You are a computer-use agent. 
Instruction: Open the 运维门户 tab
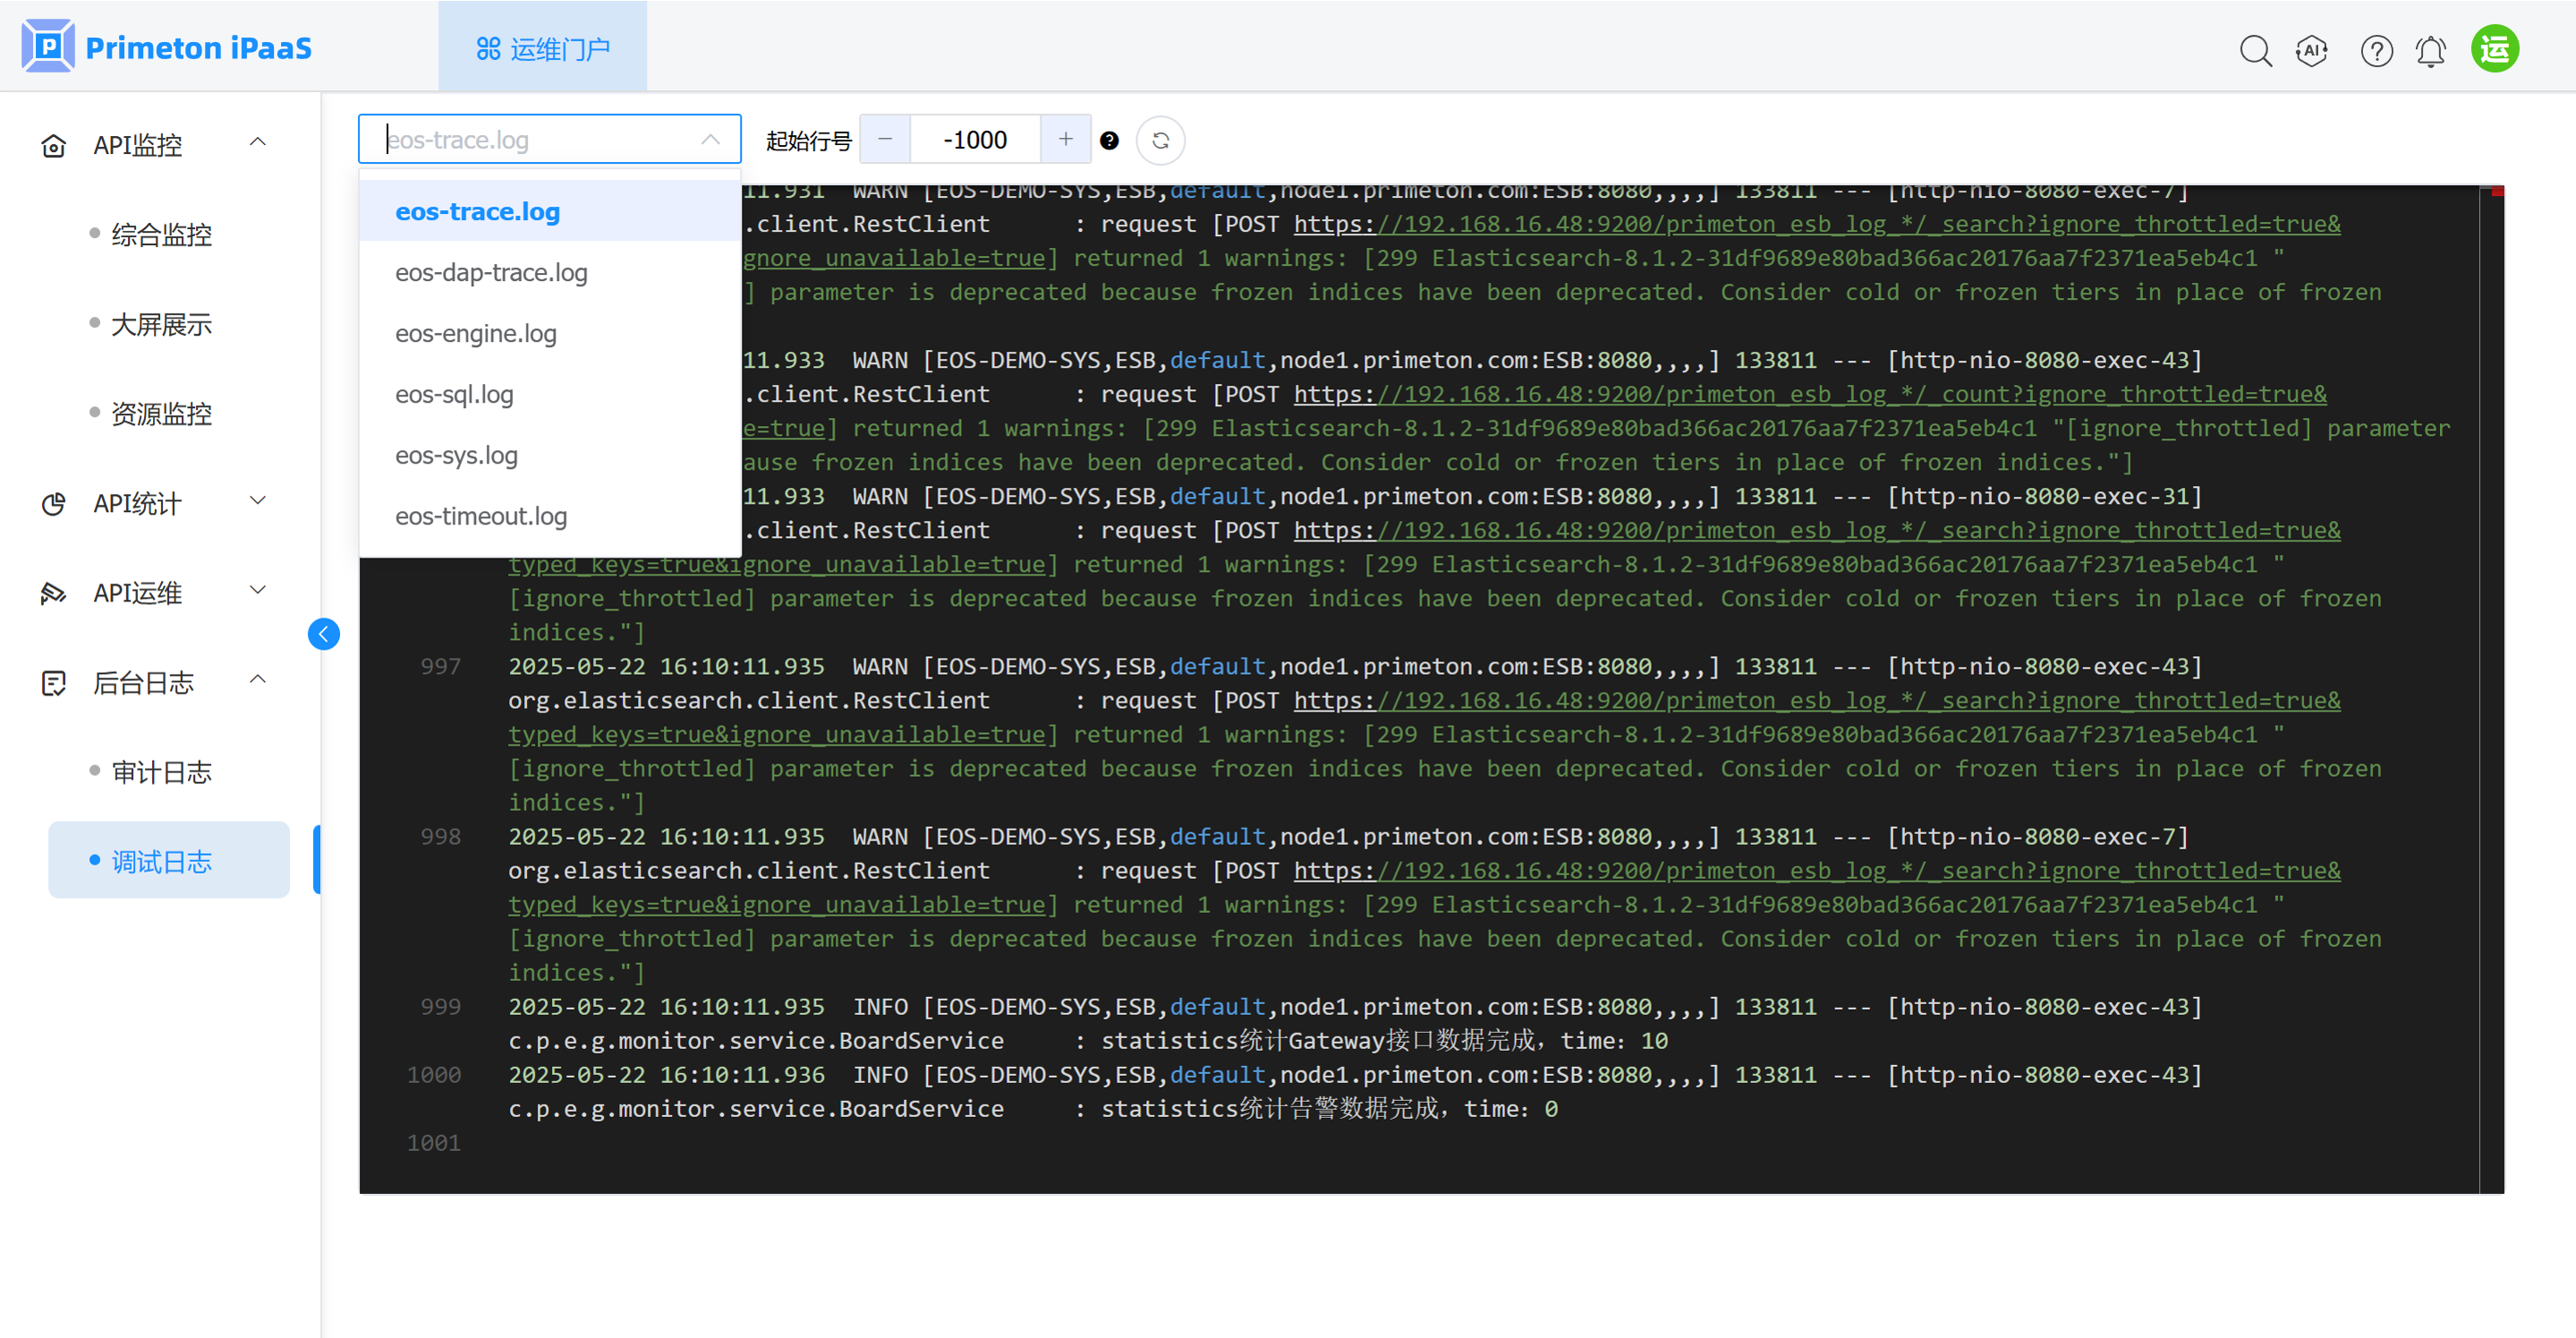[543, 48]
